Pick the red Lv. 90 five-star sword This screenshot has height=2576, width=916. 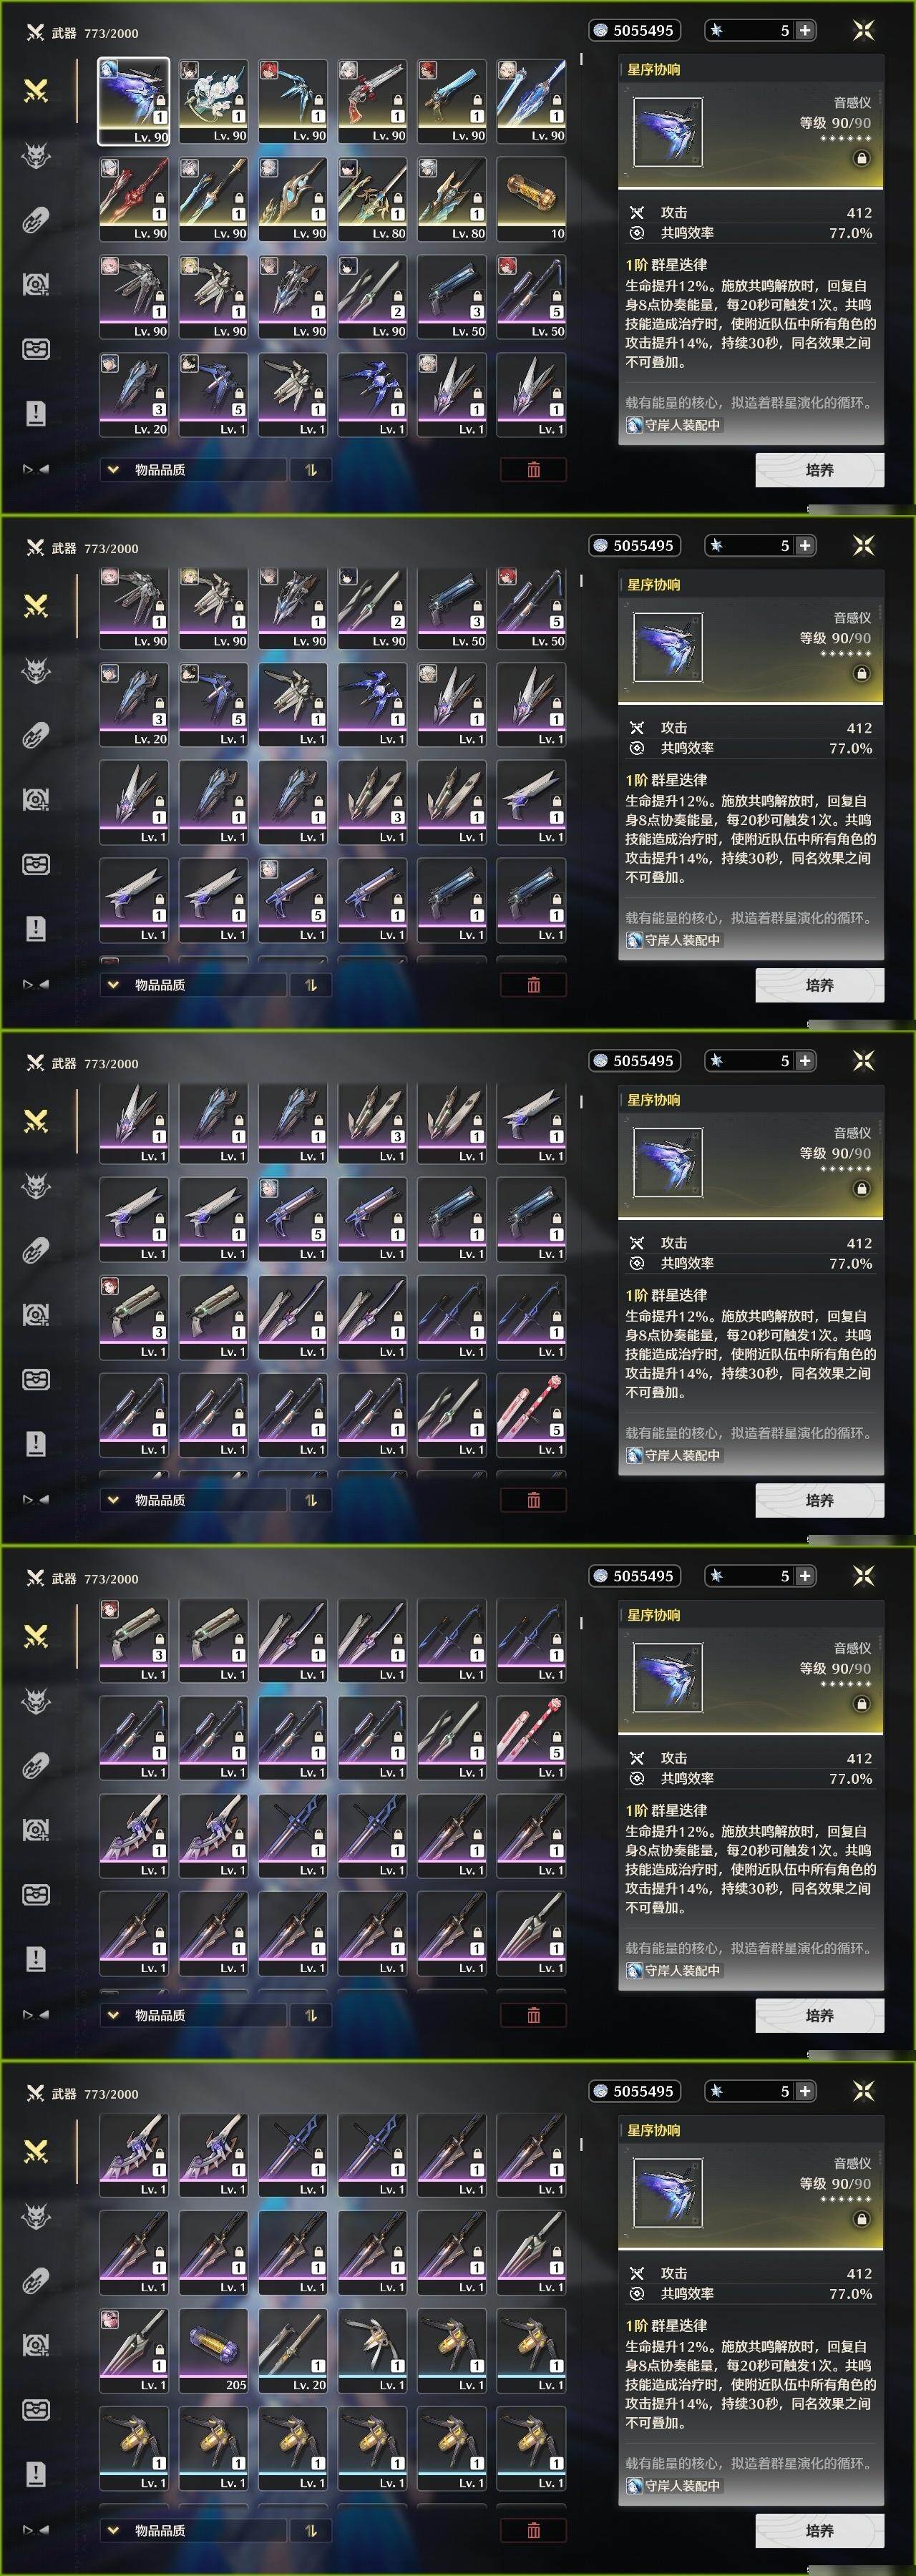click(x=133, y=199)
